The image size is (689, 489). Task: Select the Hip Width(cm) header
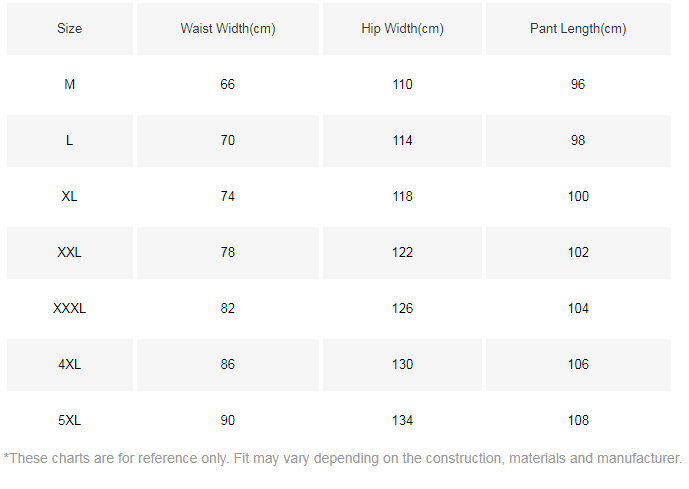click(402, 29)
